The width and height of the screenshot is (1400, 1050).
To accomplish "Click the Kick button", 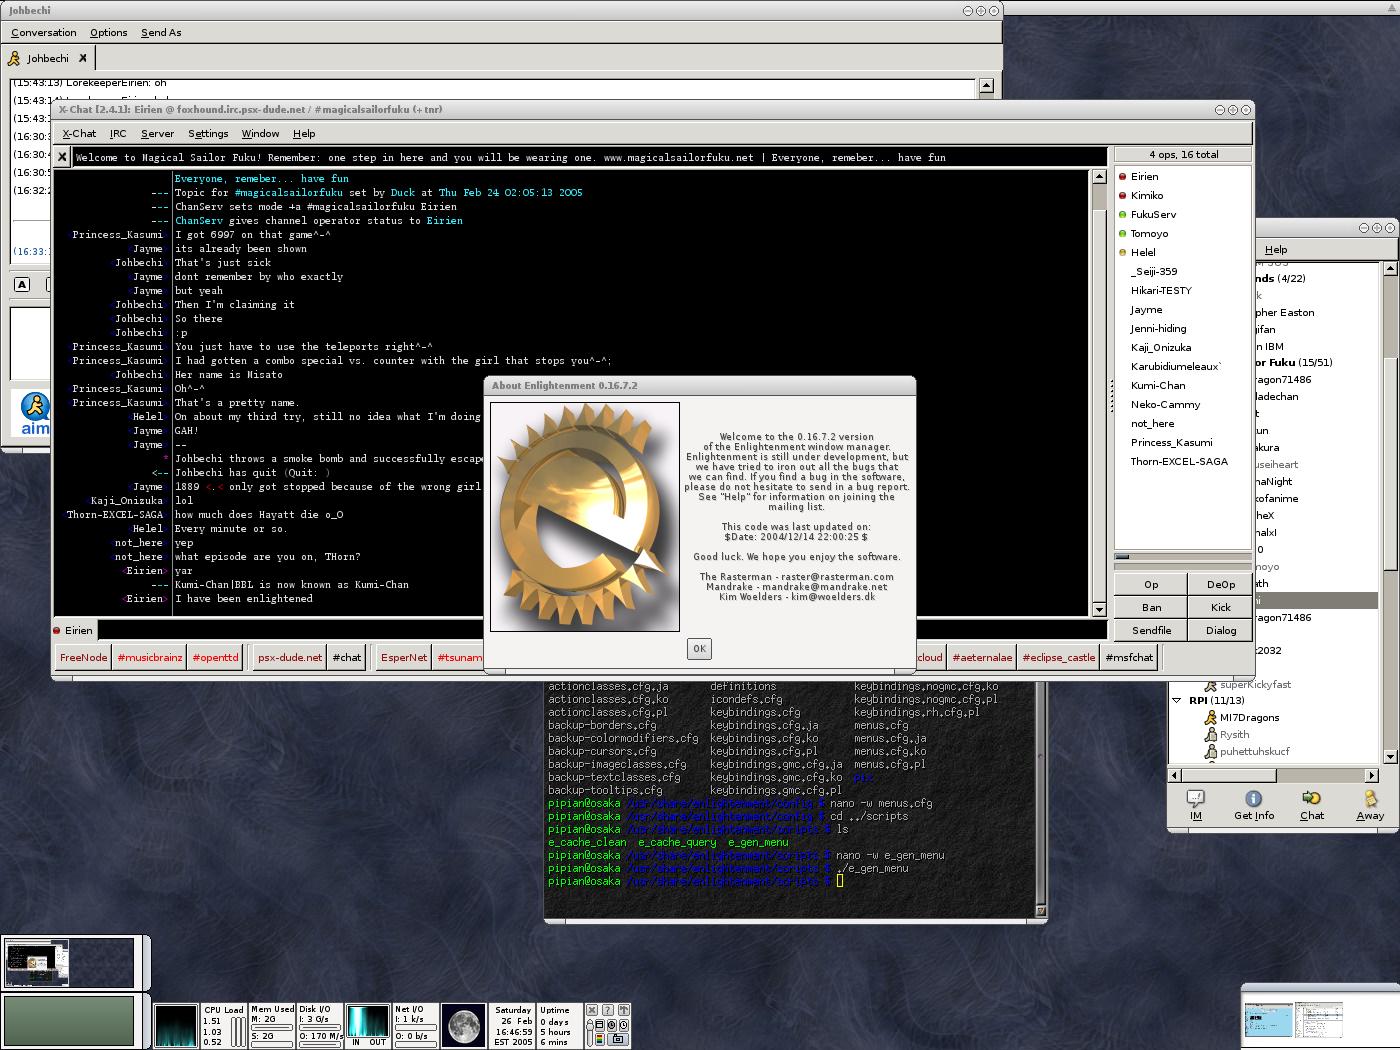I will [1220, 607].
